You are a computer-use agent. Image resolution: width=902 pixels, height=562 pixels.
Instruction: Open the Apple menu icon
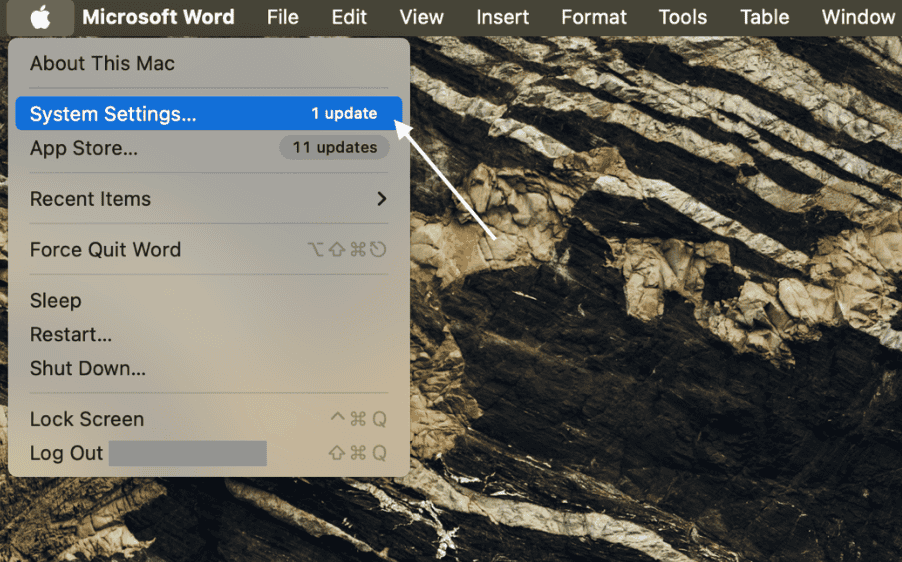[40, 17]
